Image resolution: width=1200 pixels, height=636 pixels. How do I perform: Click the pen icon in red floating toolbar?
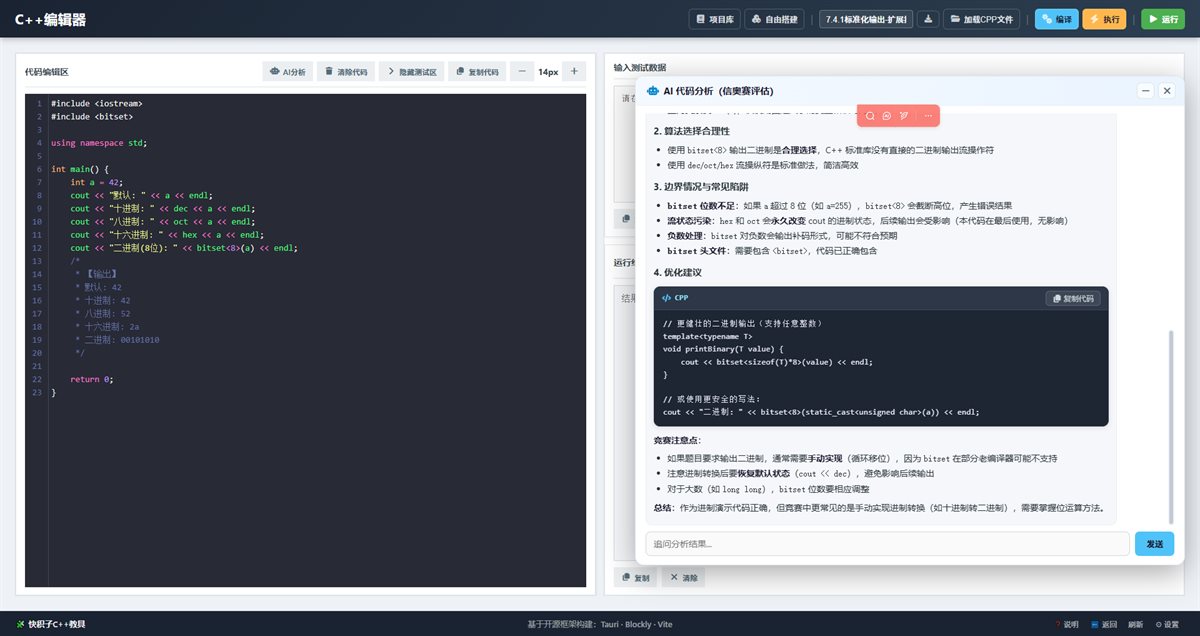(903, 116)
